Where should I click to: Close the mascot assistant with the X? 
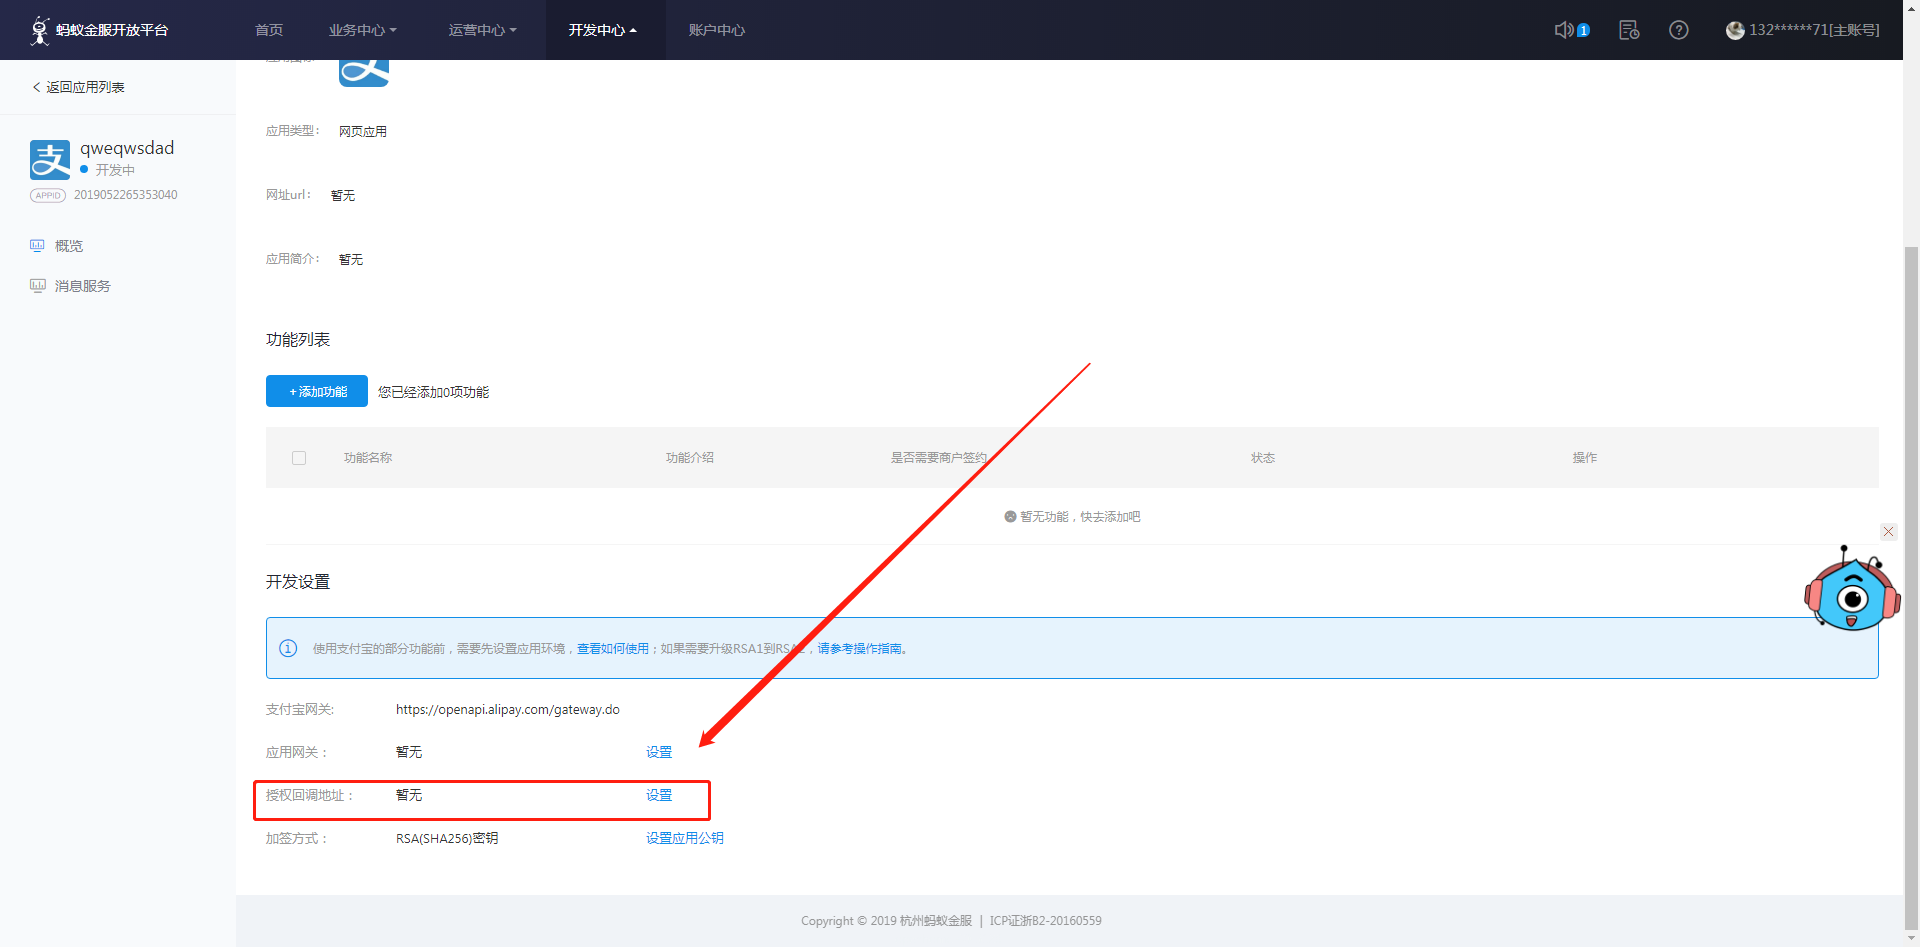[x=1888, y=531]
